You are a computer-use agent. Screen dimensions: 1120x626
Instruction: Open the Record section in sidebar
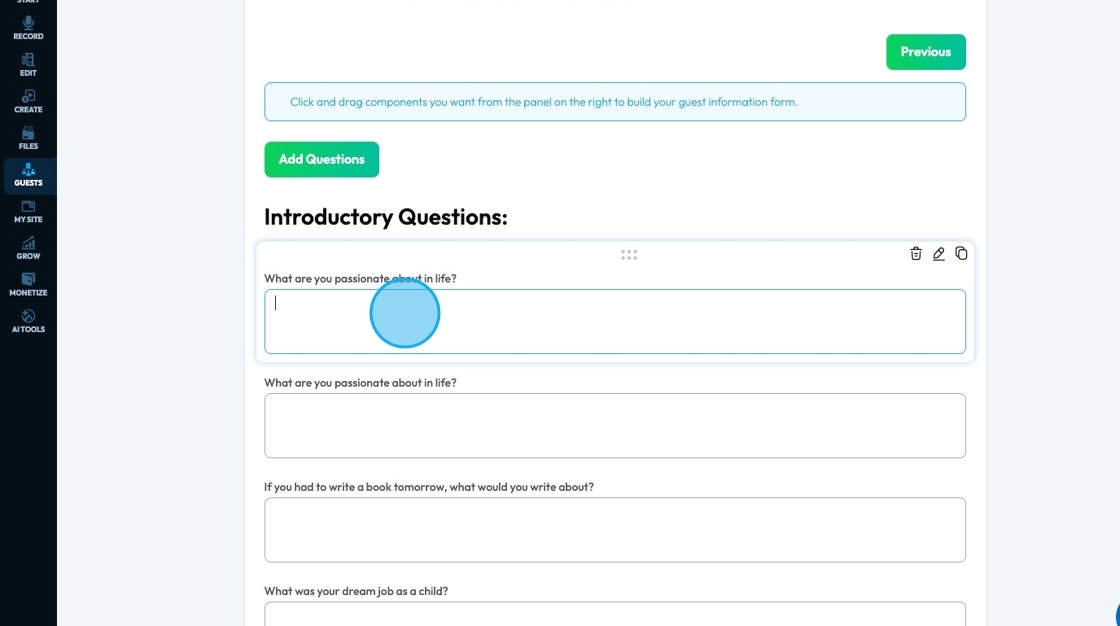tap(28, 27)
